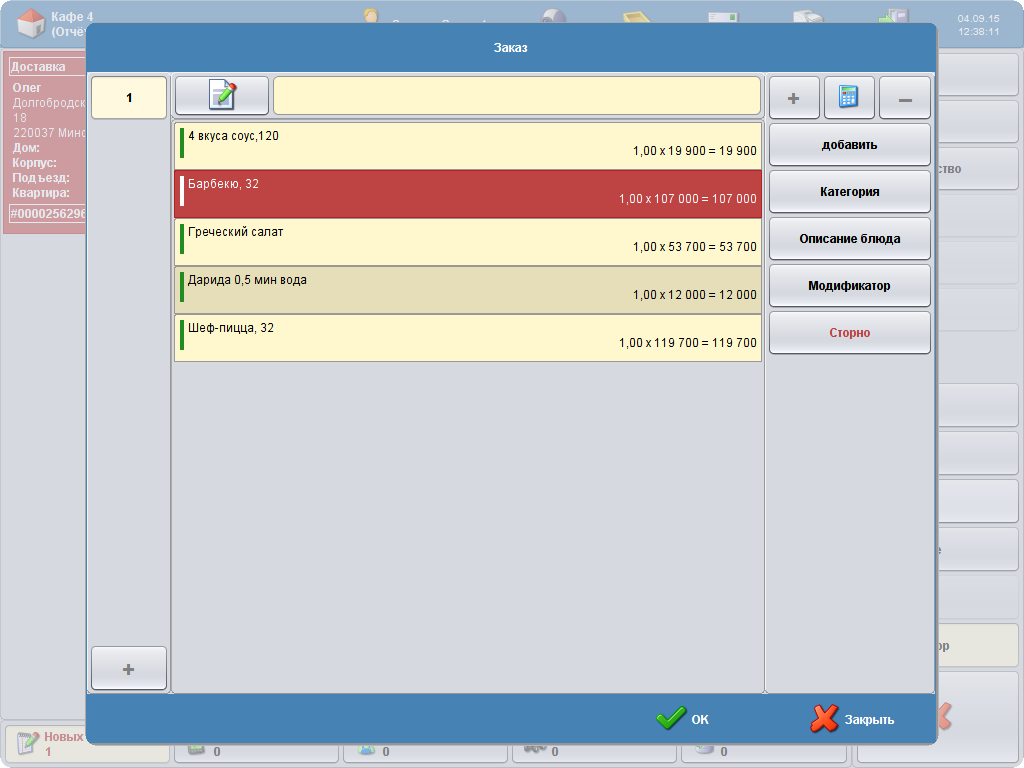
Task: Confirm order with green checkmark OK
Action: coord(682,719)
